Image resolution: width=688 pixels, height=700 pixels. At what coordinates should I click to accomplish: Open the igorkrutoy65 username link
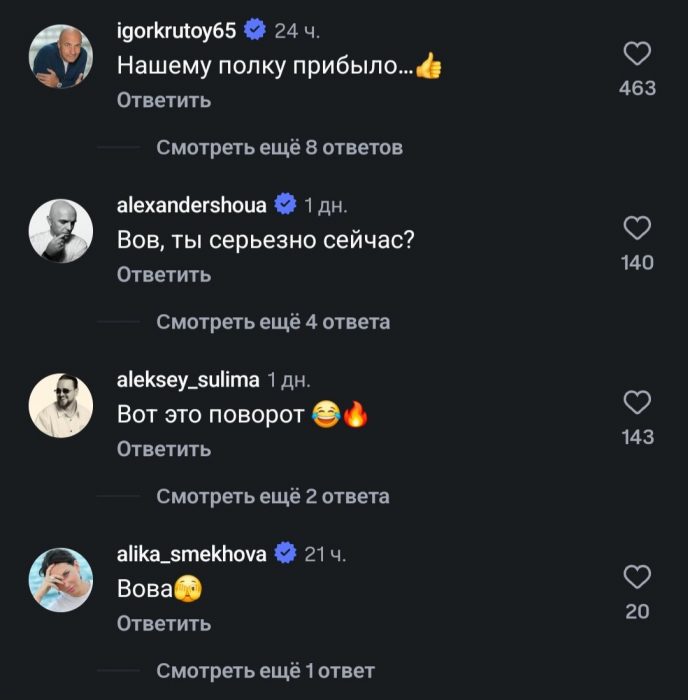(177, 31)
